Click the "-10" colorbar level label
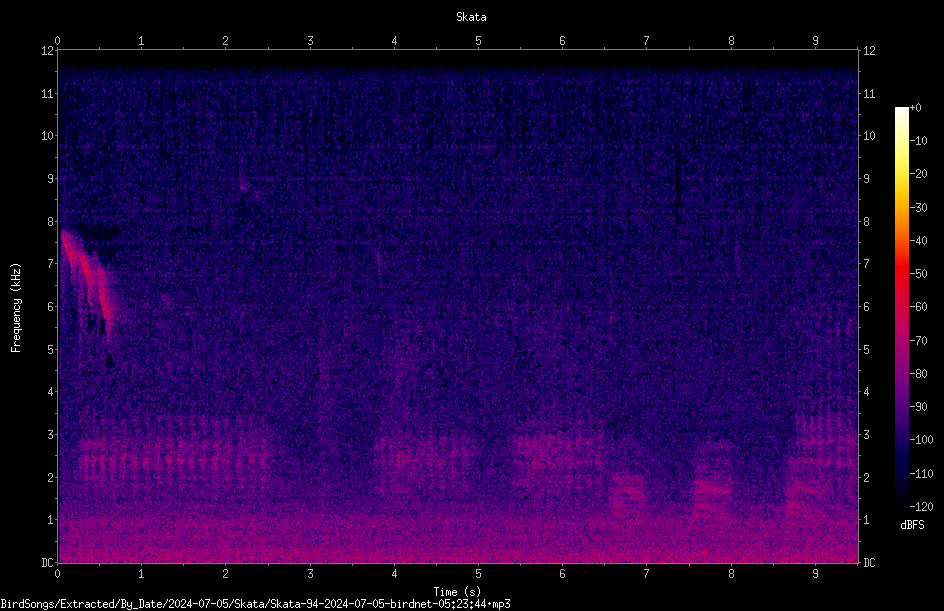 pyautogui.click(x=918, y=141)
